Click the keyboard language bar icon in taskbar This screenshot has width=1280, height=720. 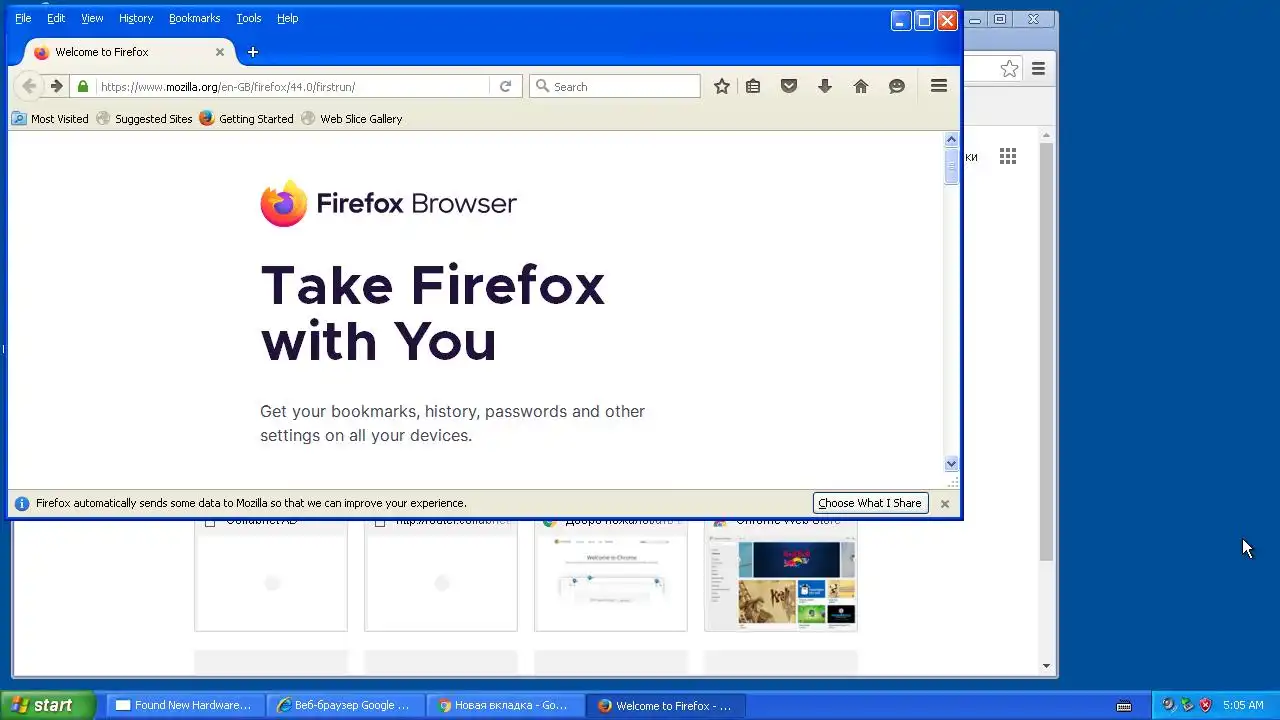pos(1124,706)
